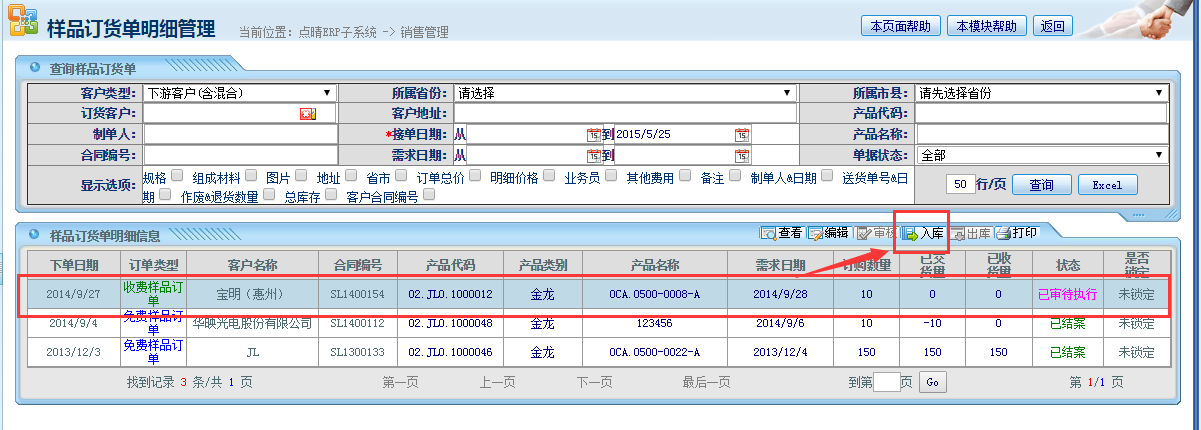Tick the 业务员 display option checkbox
The image size is (1201, 430).
point(610,176)
